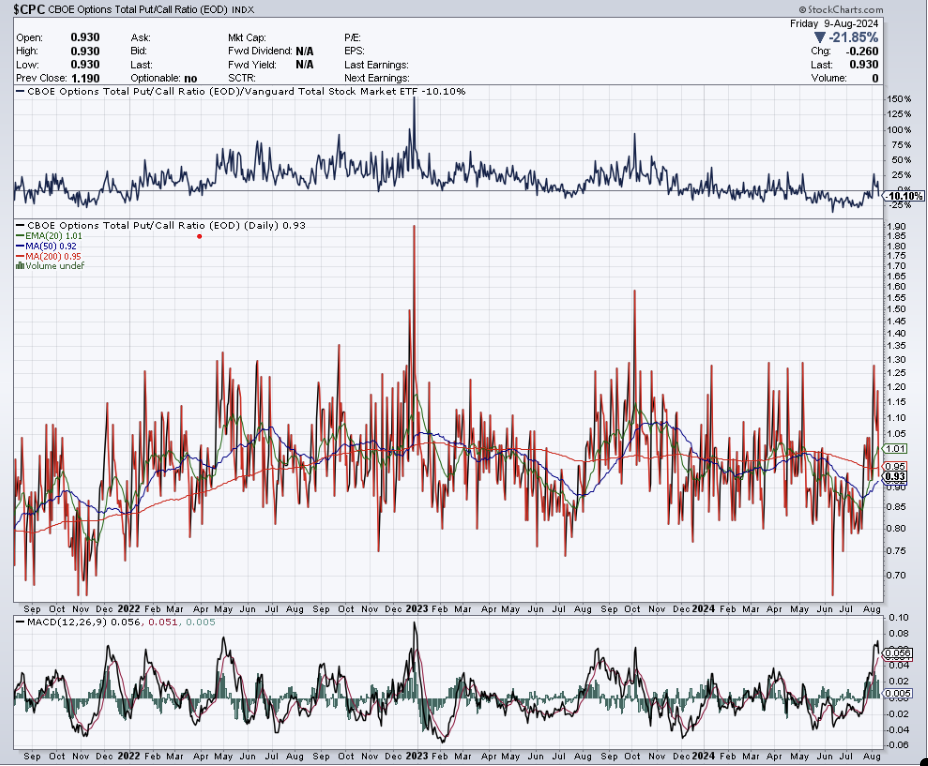928x766 pixels.
Task: Select the Friday 9-Aug-2024 date label
Action: pos(834,24)
